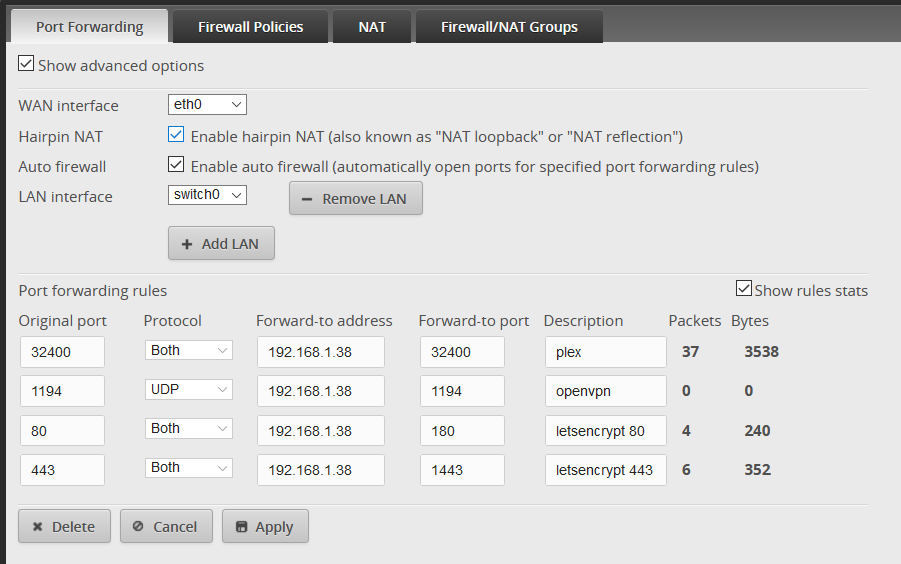Click the Port forwarding rules heading

[x=93, y=291]
